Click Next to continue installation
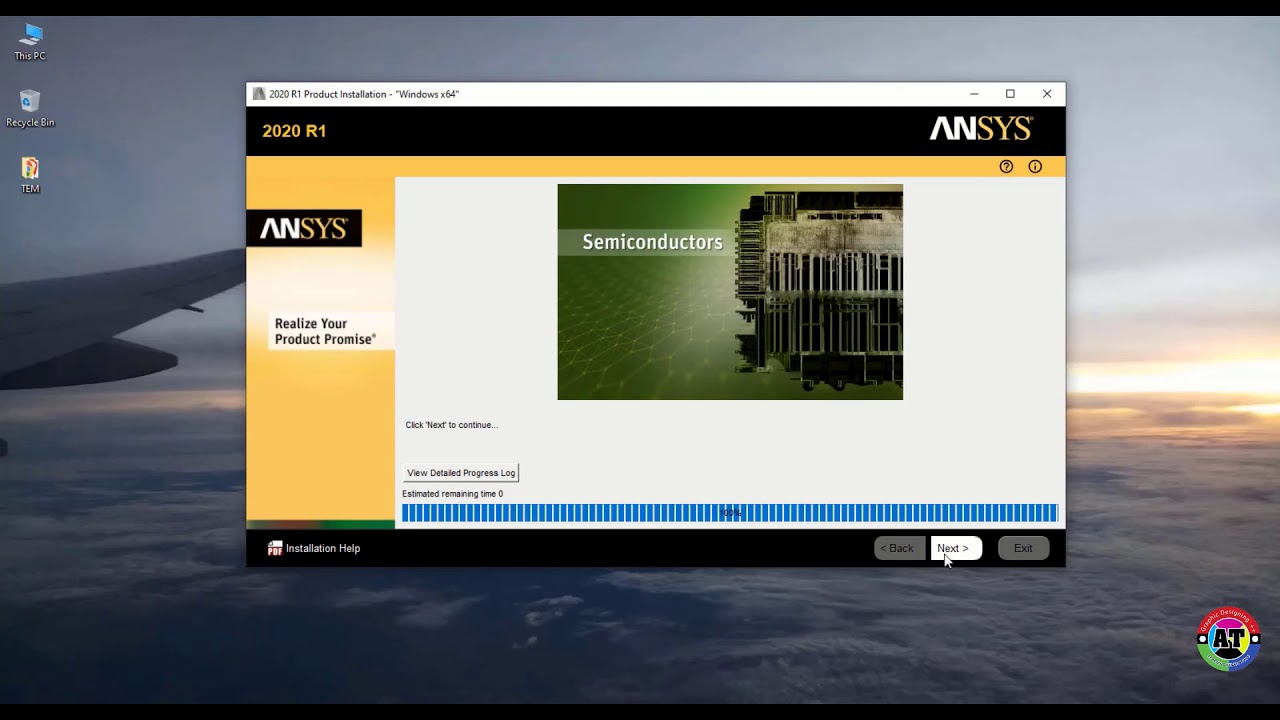Screen dimensions: 1280x720 tap(956, 548)
